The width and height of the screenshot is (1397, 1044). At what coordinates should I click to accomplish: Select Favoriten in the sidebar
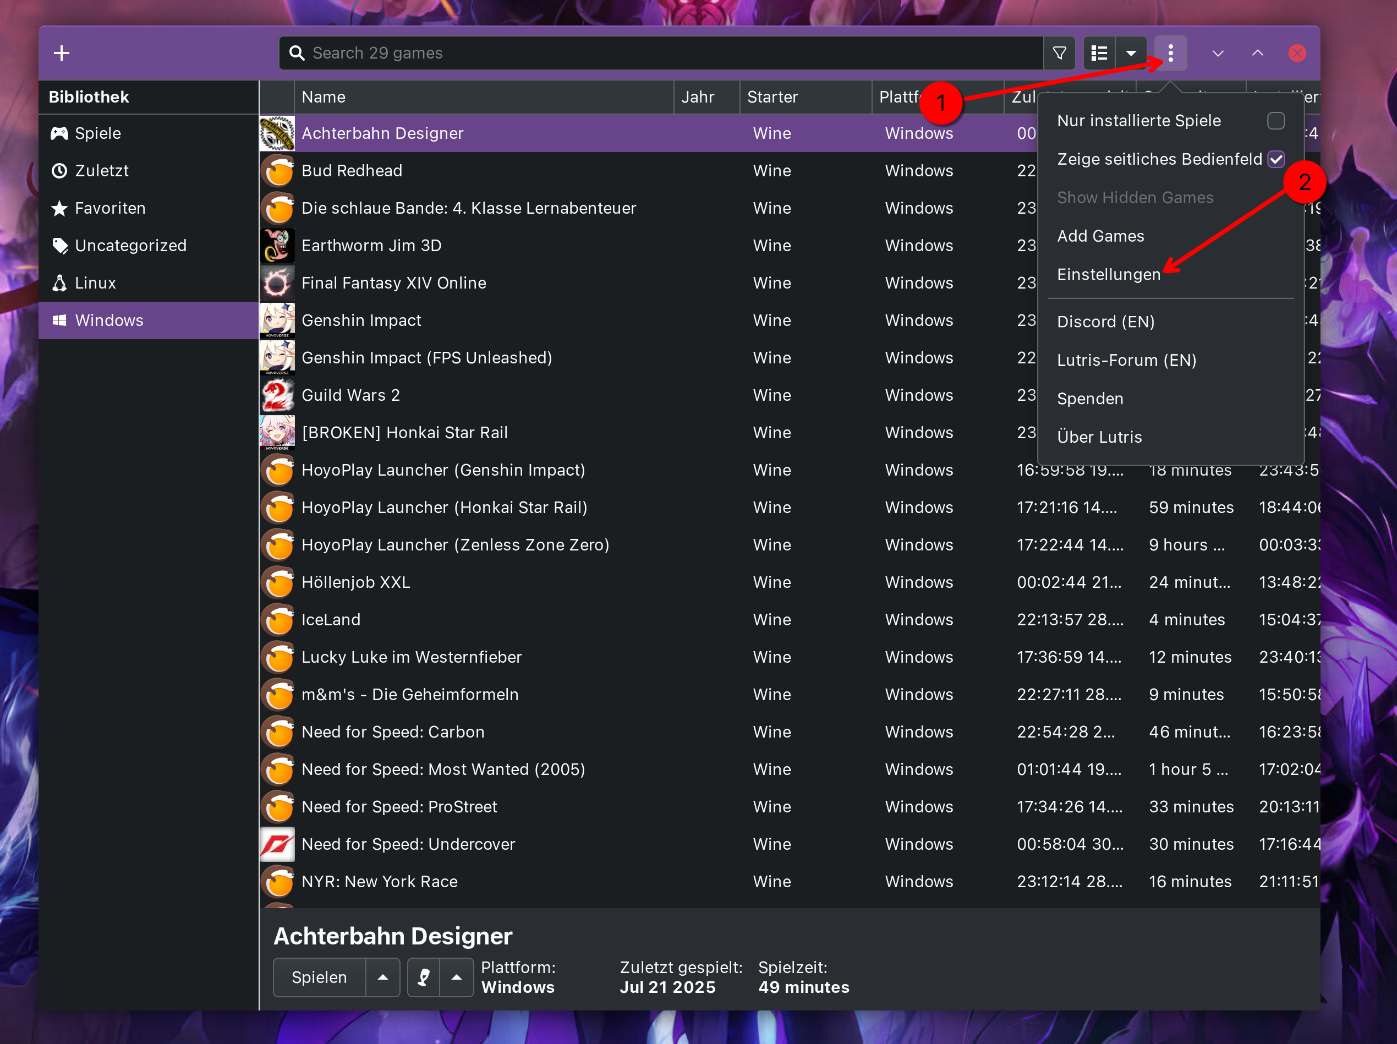pos(148,208)
